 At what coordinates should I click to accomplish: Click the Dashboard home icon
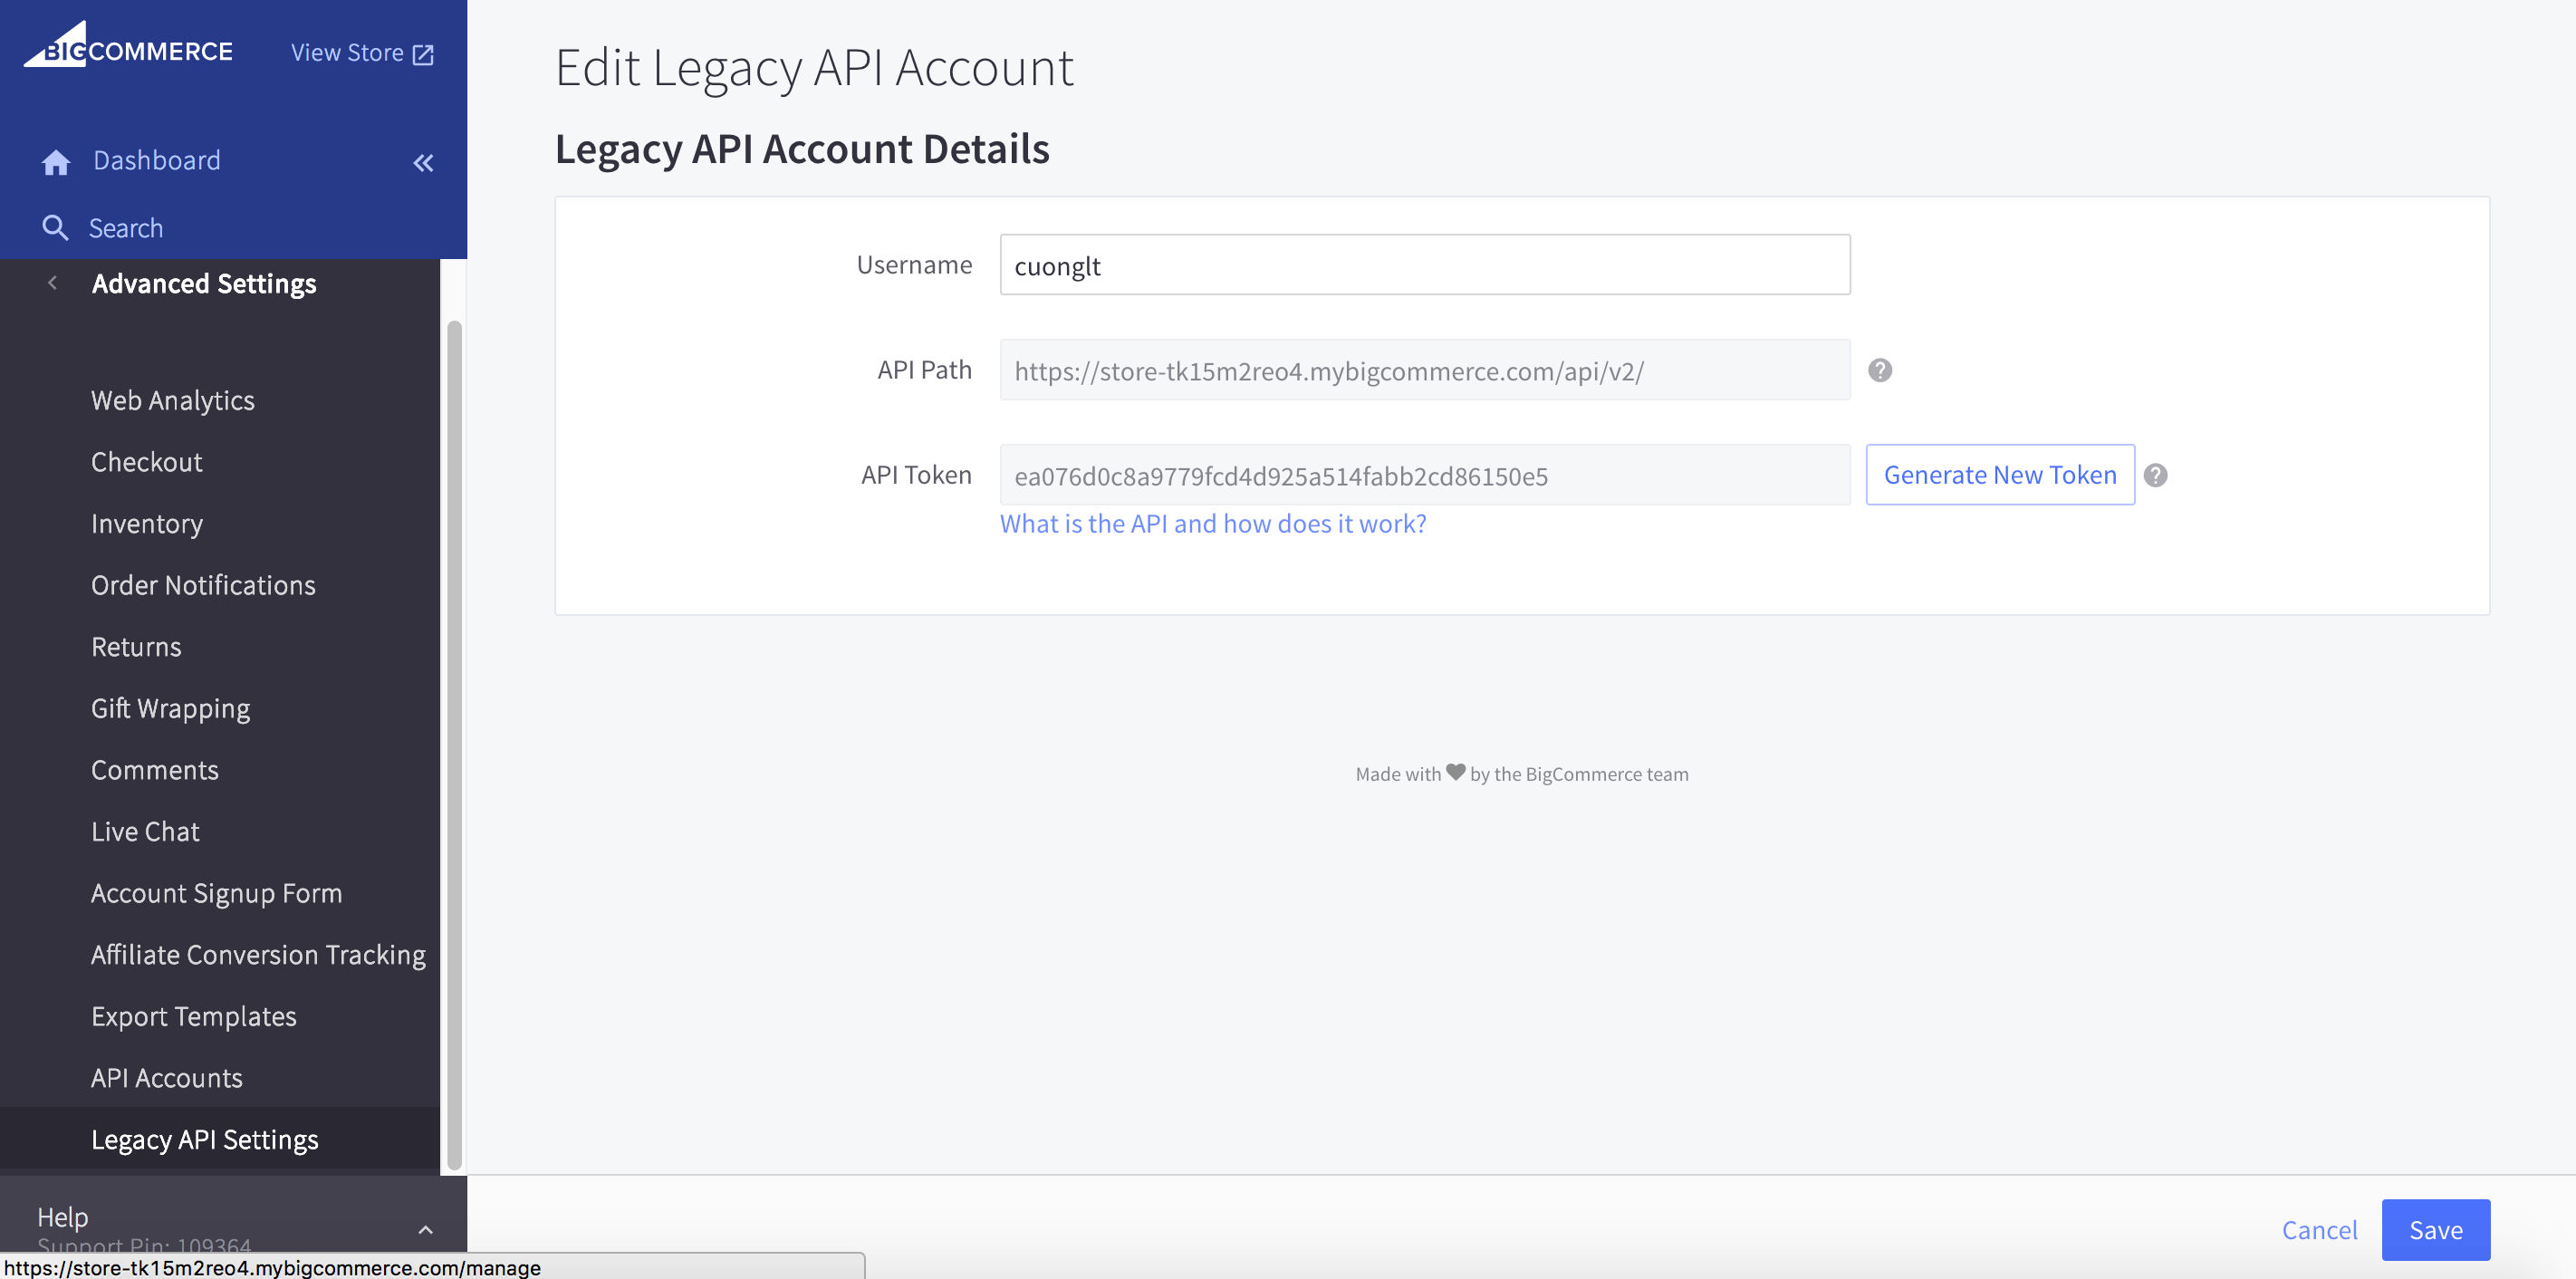(56, 162)
